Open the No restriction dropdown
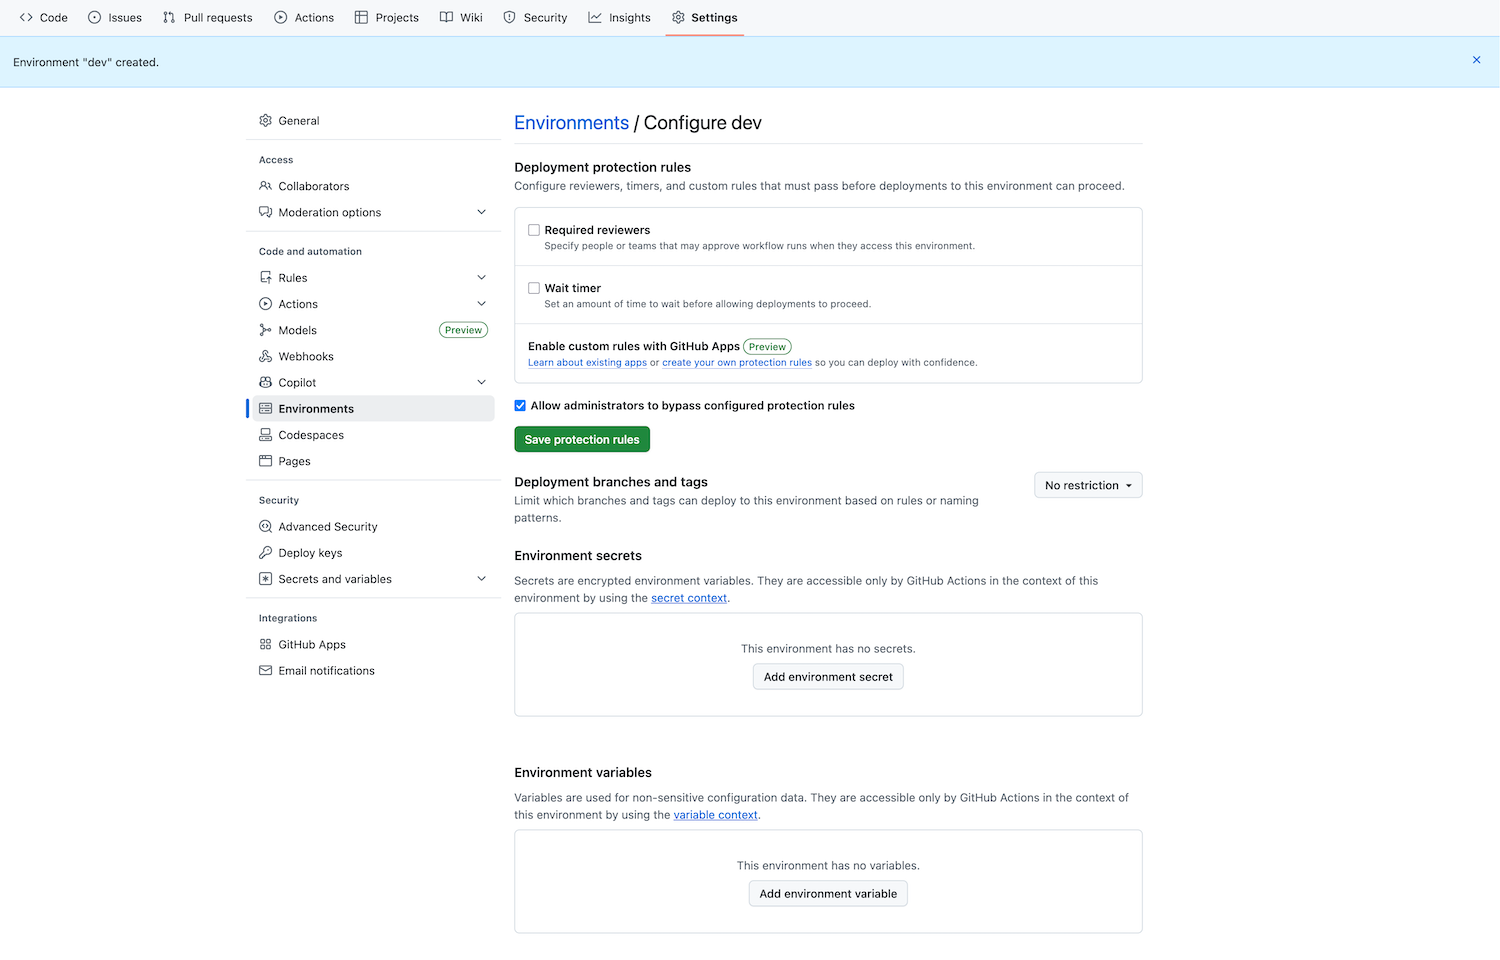The width and height of the screenshot is (1500, 960). pos(1088,485)
